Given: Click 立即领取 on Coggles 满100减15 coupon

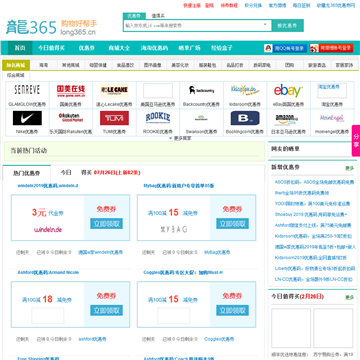Looking at the screenshot, I should [x=232, y=310].
